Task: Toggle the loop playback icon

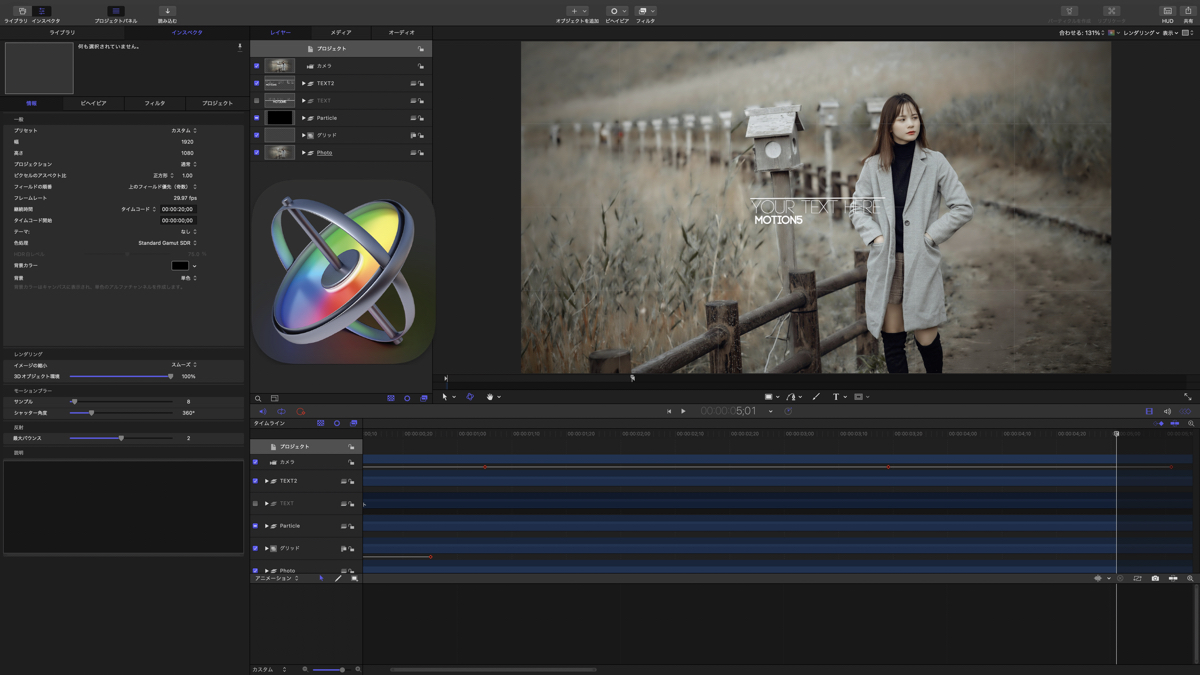Action: point(281,411)
